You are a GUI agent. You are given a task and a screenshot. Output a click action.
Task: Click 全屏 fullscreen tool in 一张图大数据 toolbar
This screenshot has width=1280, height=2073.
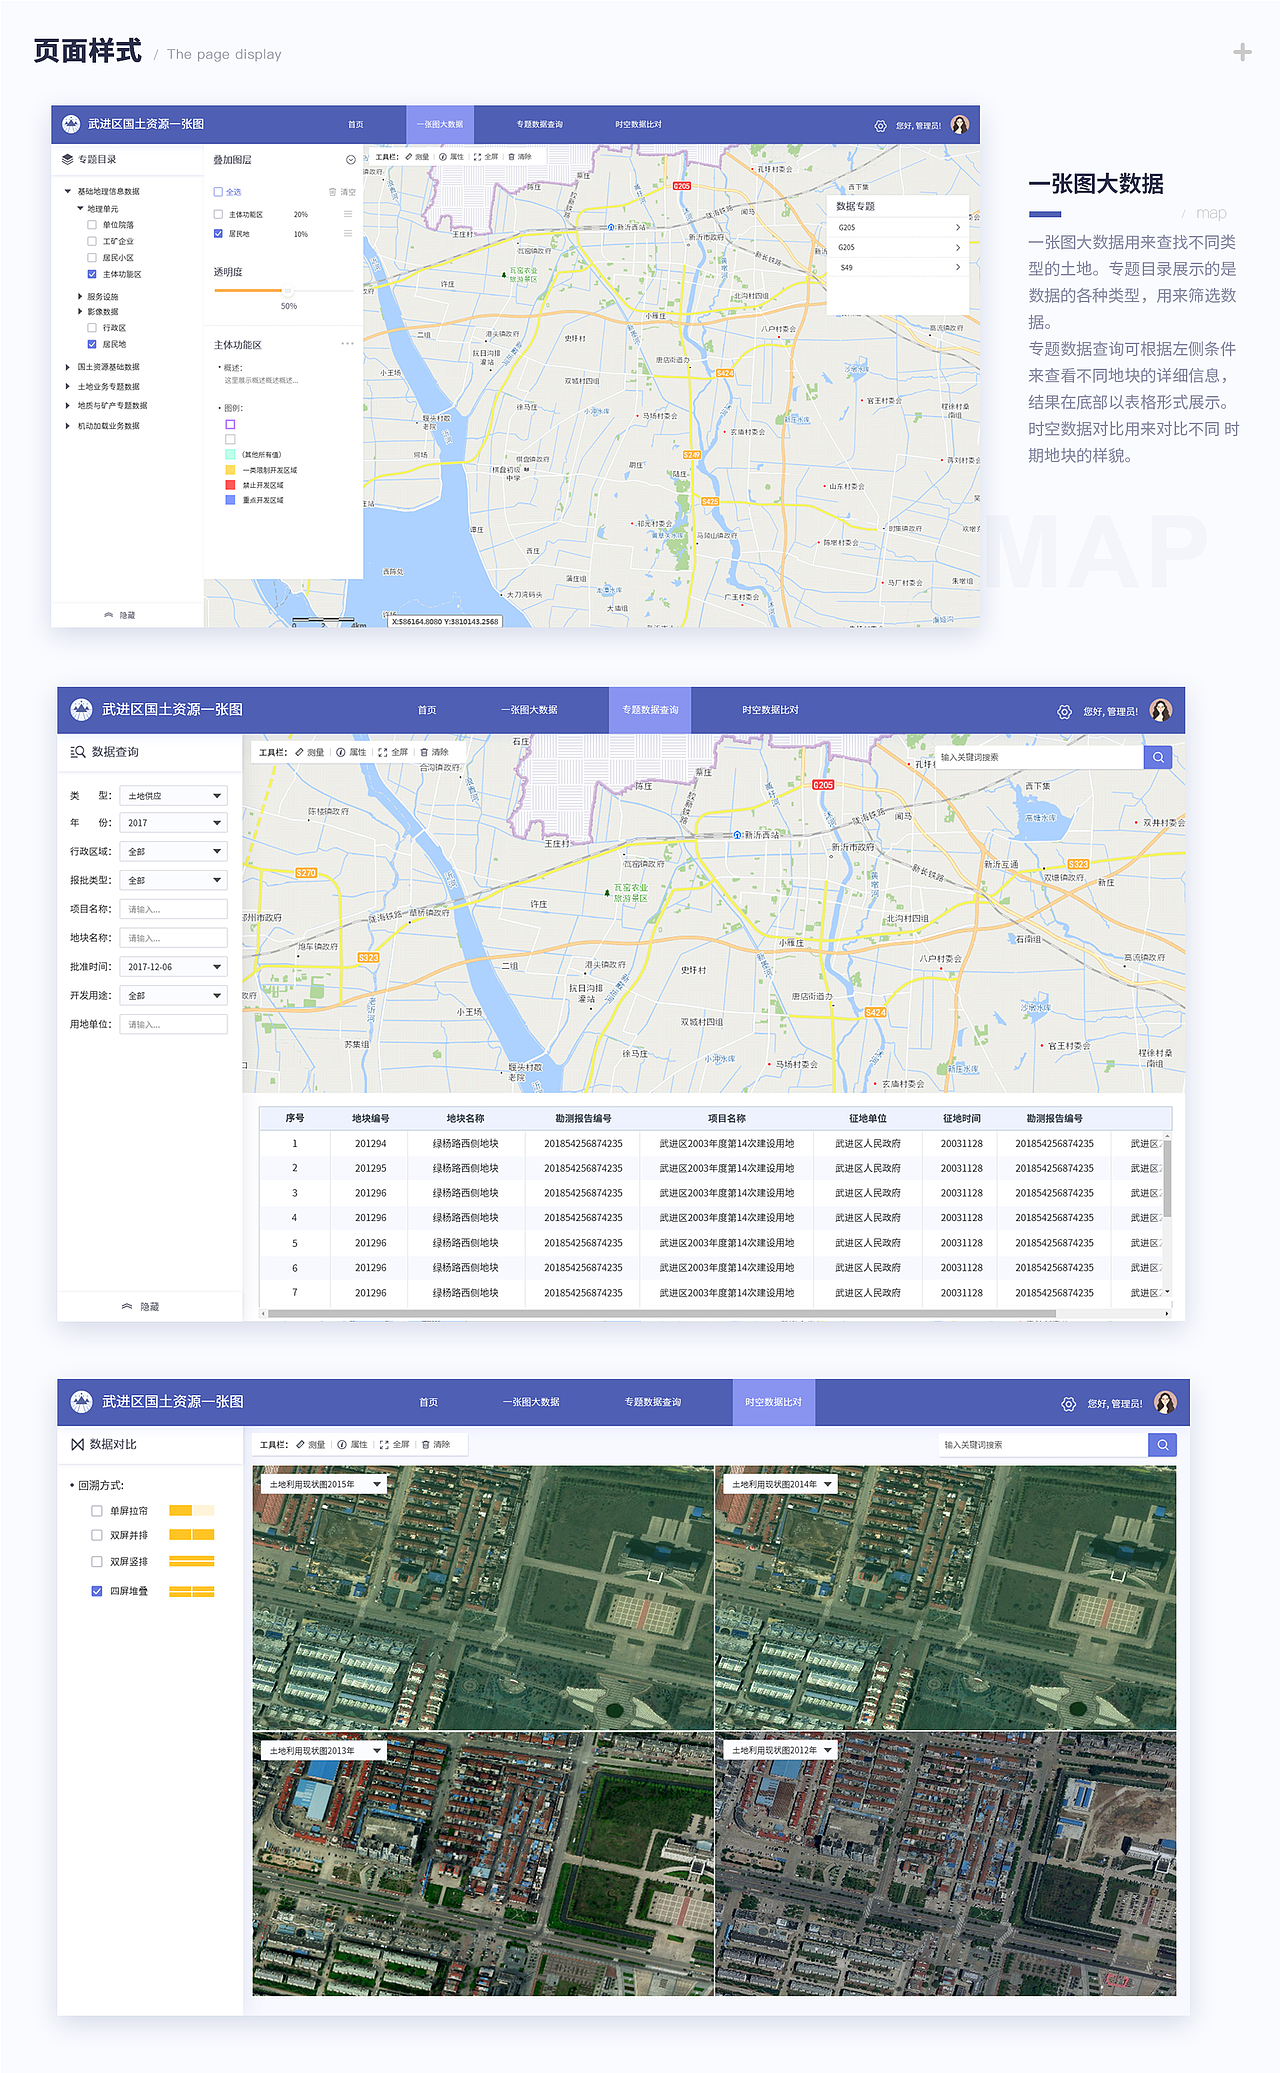tap(486, 157)
